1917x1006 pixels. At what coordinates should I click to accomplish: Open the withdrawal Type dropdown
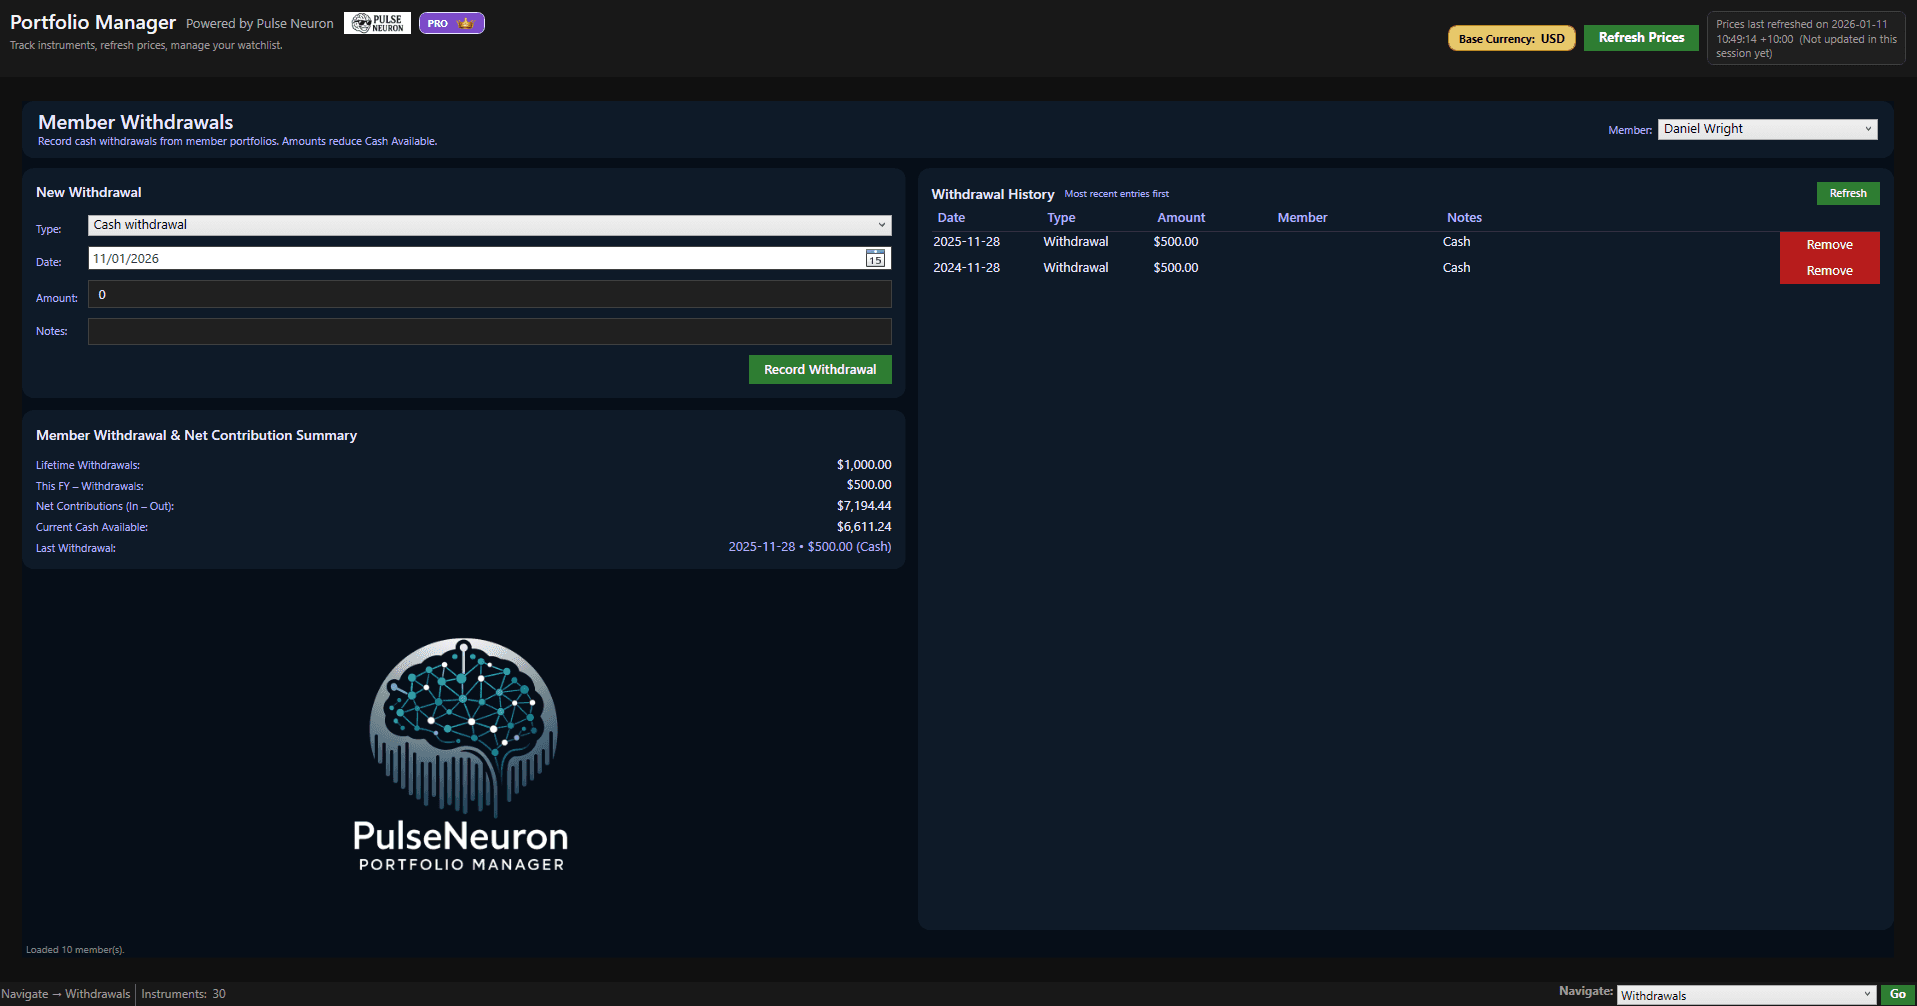click(x=489, y=225)
